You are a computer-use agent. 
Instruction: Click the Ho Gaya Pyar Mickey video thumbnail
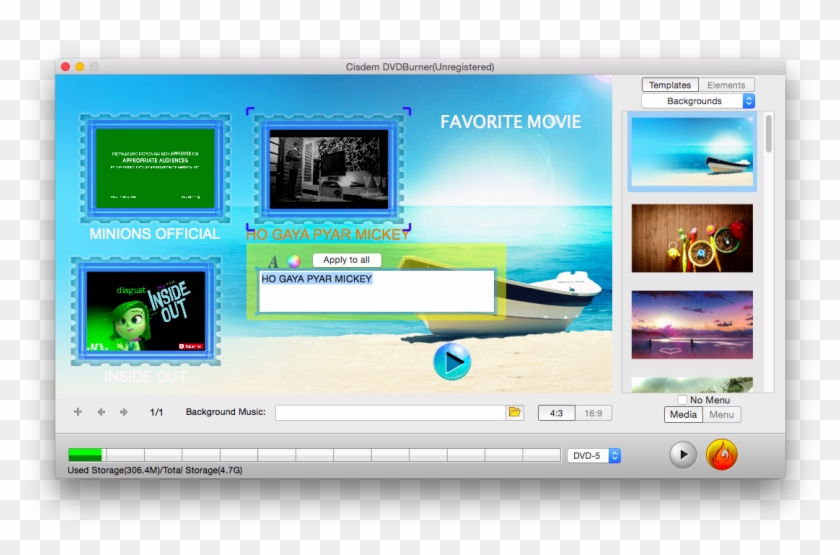[328, 169]
